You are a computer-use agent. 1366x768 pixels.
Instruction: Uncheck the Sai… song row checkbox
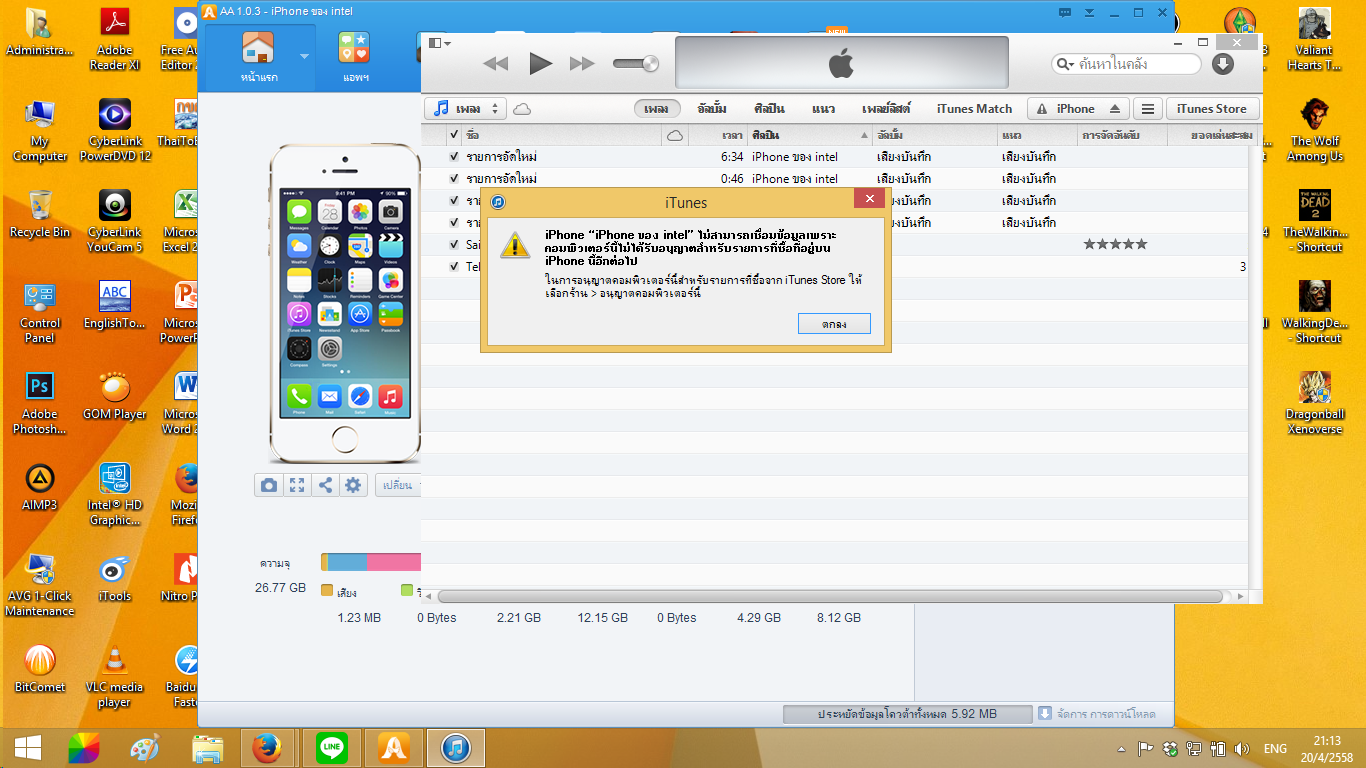[x=454, y=245]
